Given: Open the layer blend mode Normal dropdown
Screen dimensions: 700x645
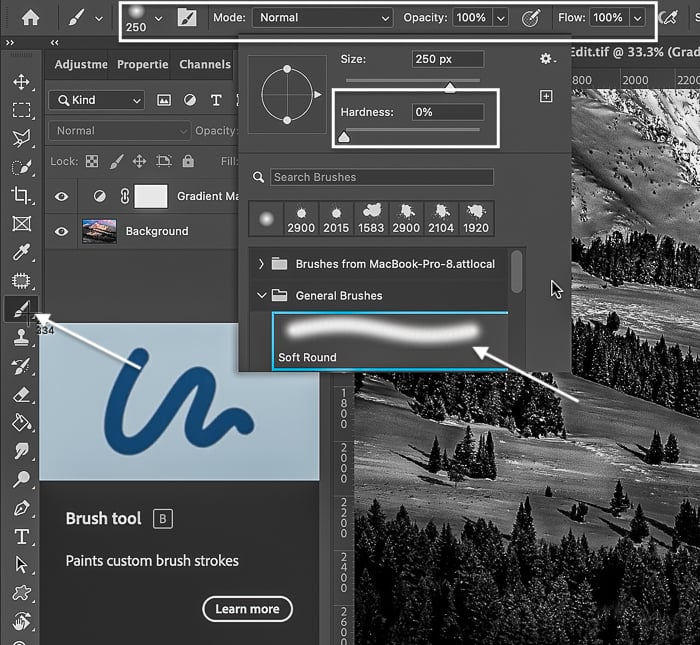Looking at the screenshot, I should tap(120, 131).
